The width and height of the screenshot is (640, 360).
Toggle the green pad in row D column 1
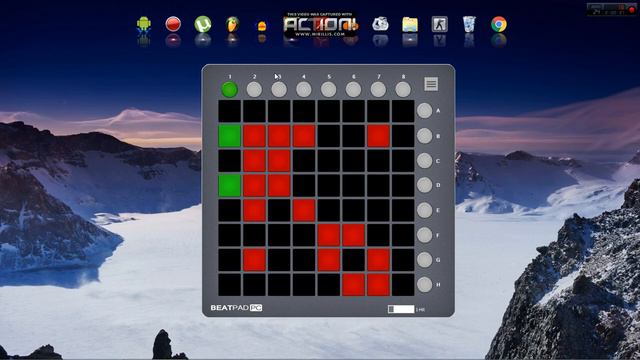point(229,185)
